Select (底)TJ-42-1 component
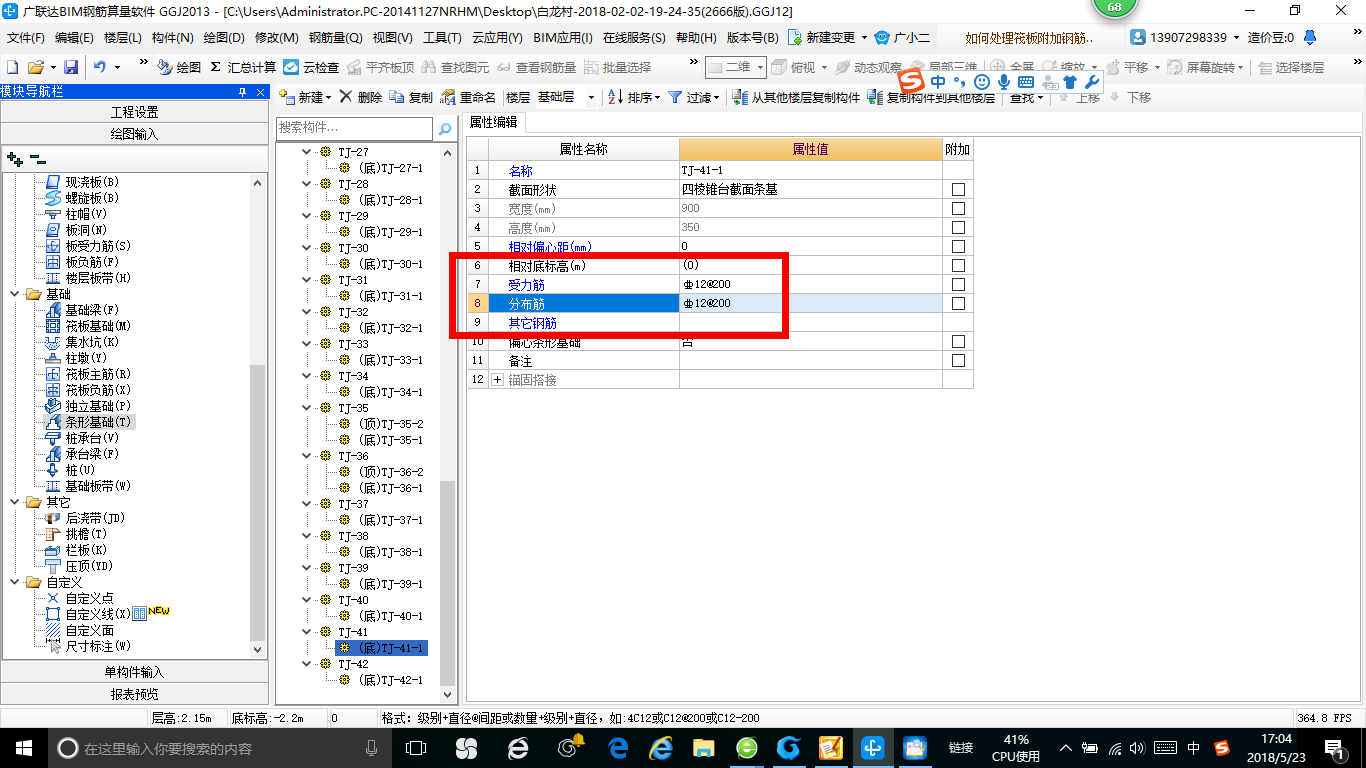This screenshot has height=768, width=1366. pos(390,680)
